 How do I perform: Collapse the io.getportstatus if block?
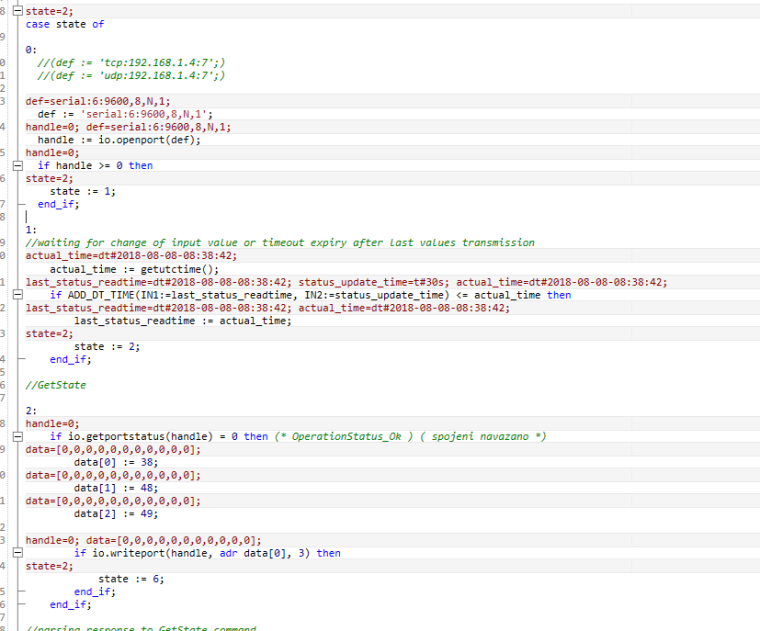16,437
